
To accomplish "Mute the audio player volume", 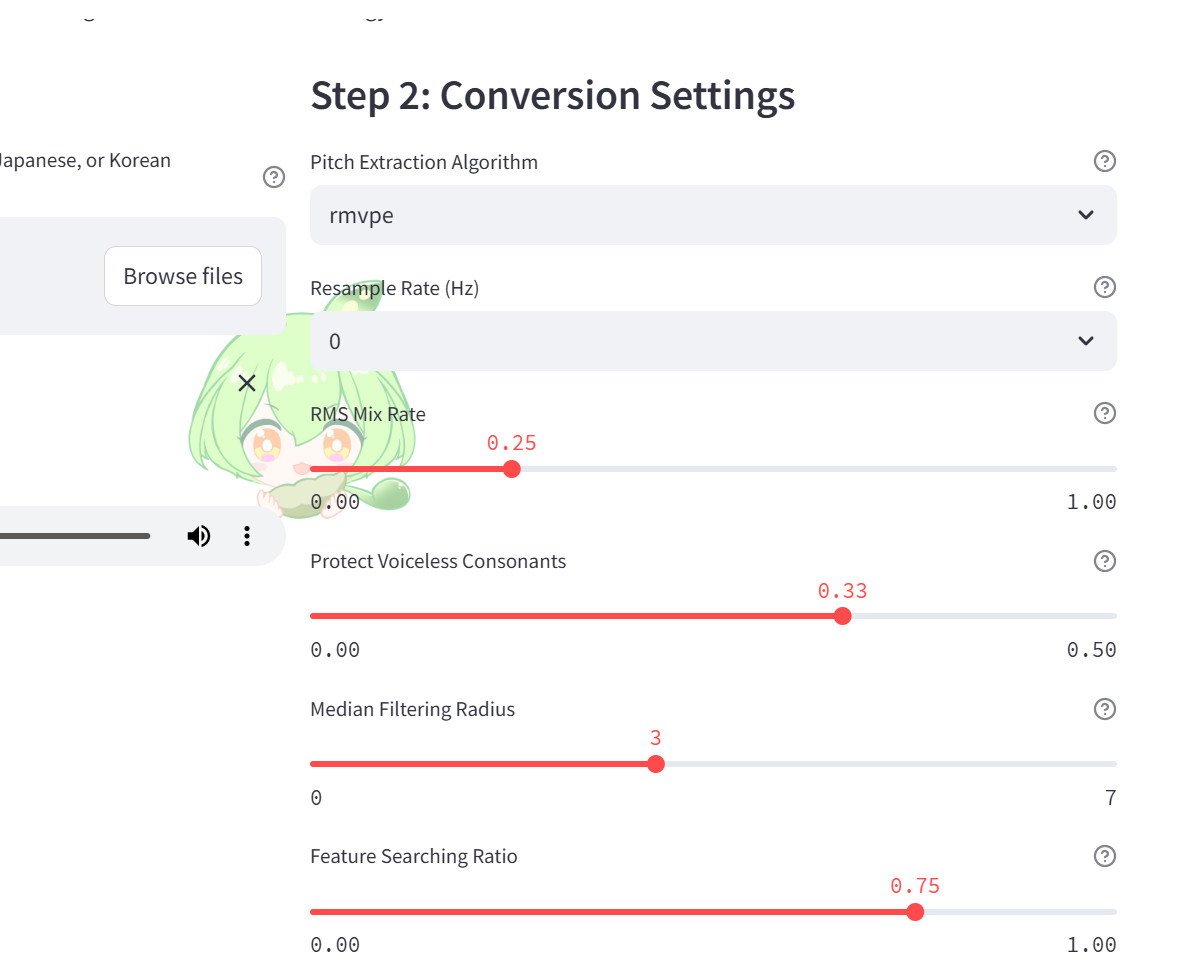I will tap(199, 537).
